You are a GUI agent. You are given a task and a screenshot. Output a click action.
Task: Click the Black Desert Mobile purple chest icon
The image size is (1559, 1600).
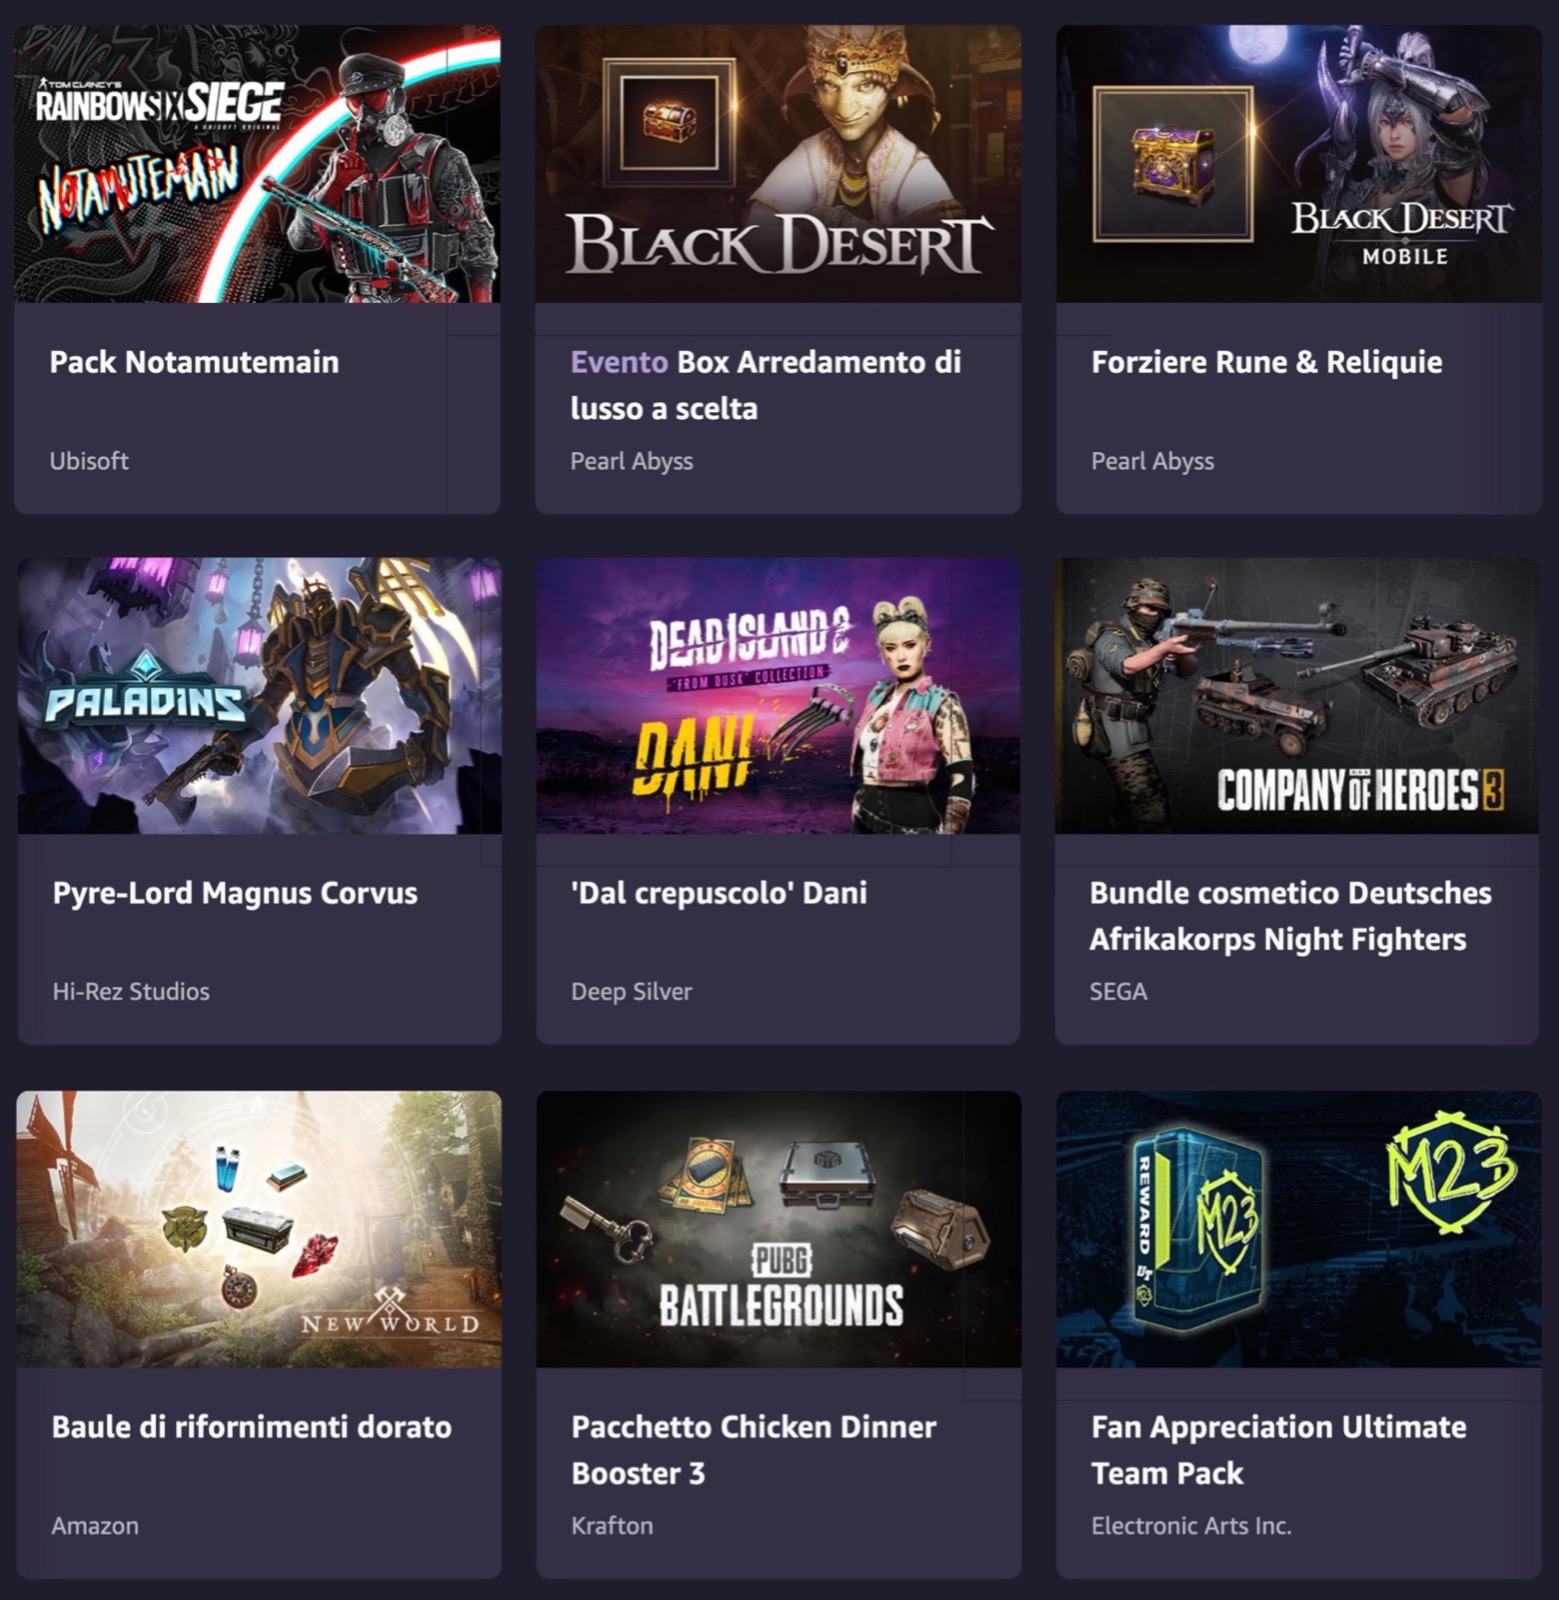[x=1173, y=164]
